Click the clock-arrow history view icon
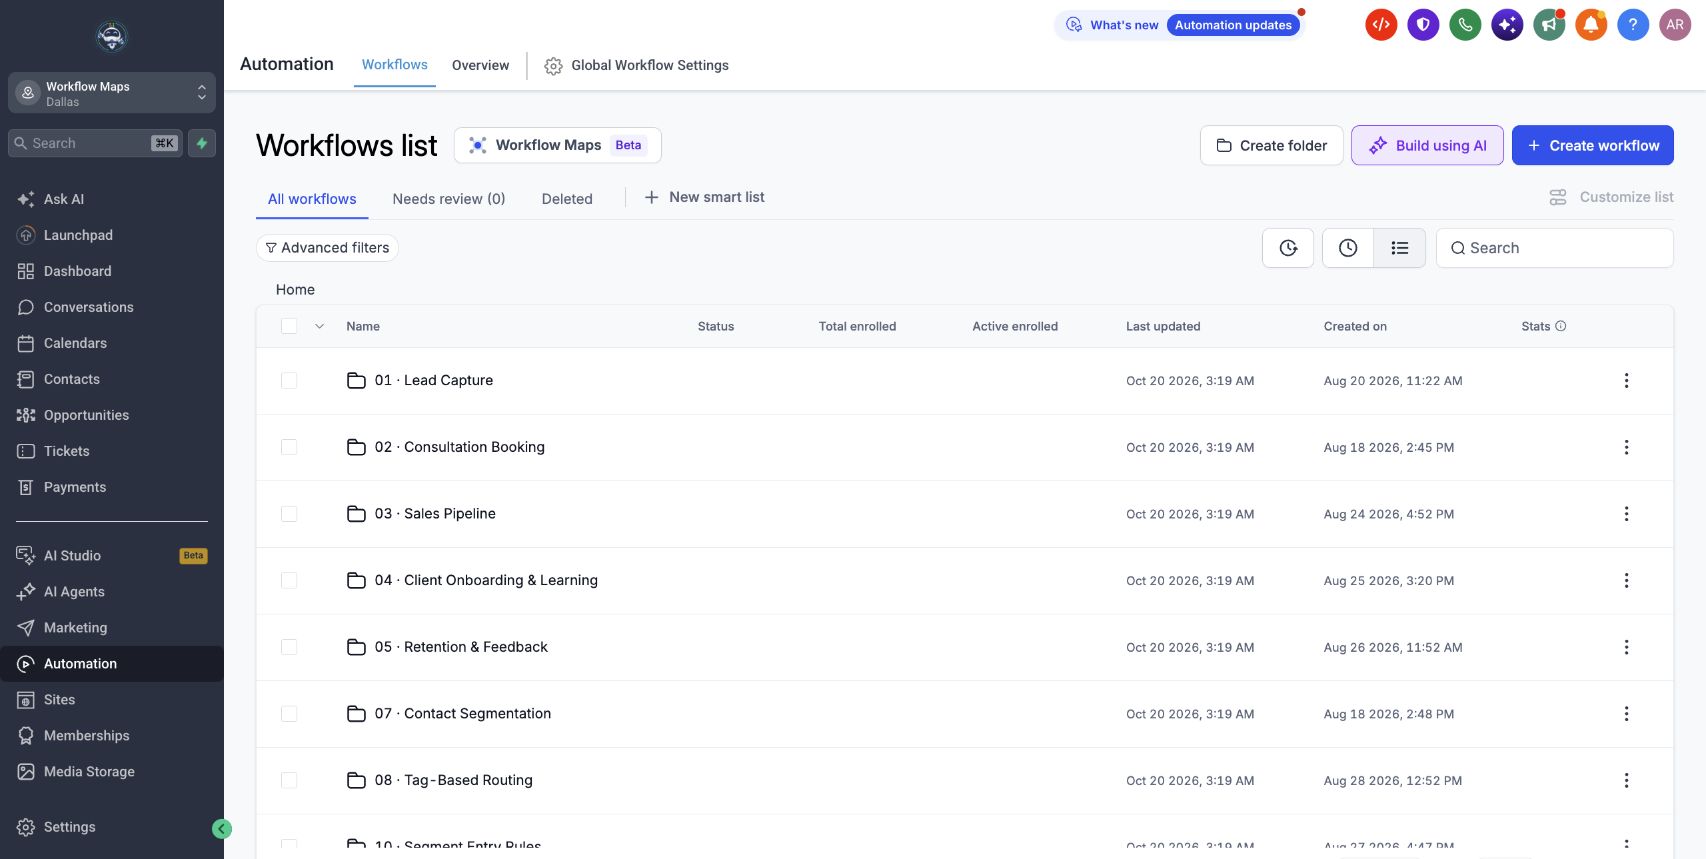 point(1288,248)
